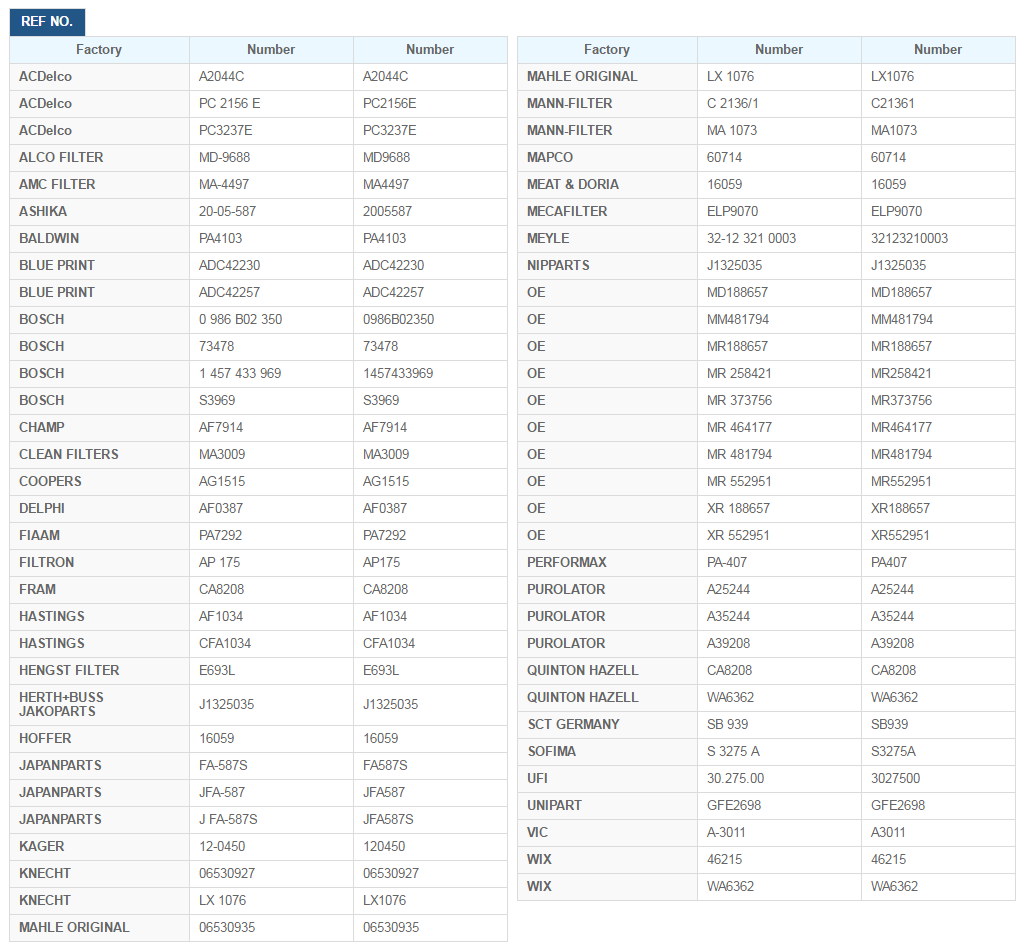Click the COOPERS factory name
1028x948 pixels.
click(x=50, y=481)
